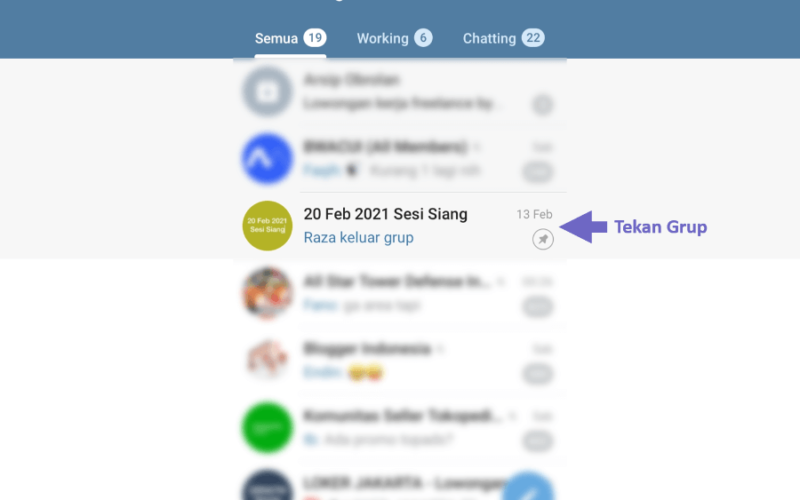
Task: Click the 13 Feb date label
Action: pos(534,214)
